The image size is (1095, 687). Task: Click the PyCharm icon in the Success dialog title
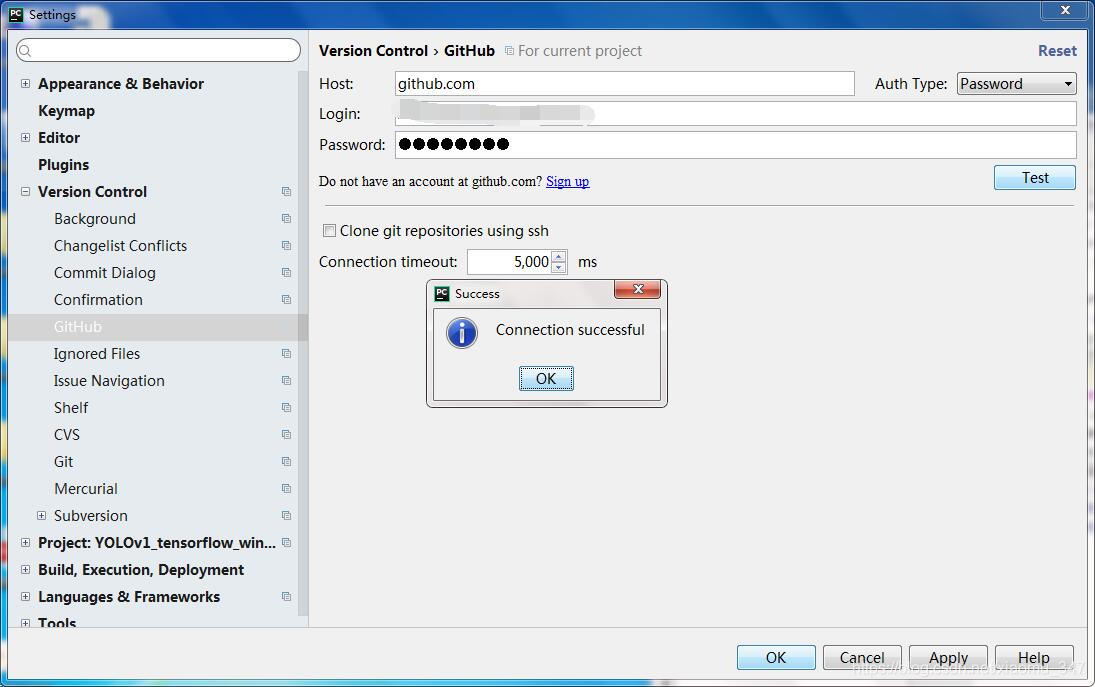[441, 293]
